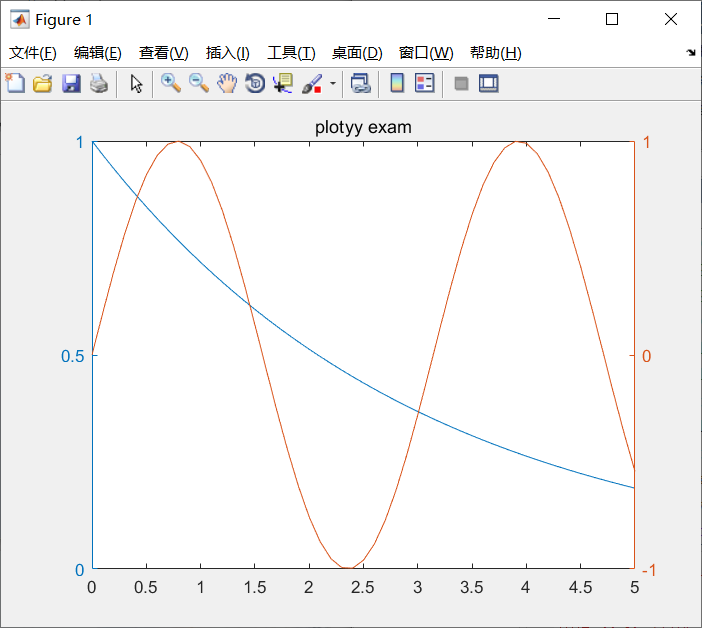Open the 帮助(H) menu
This screenshot has width=702, height=628.
(496, 53)
